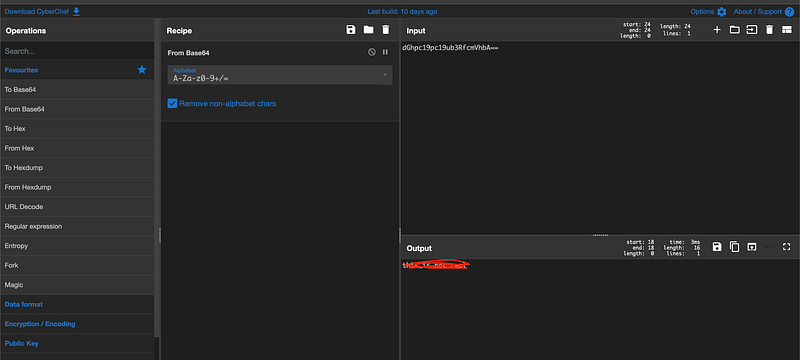Click the undo output switch icon

[769, 247]
